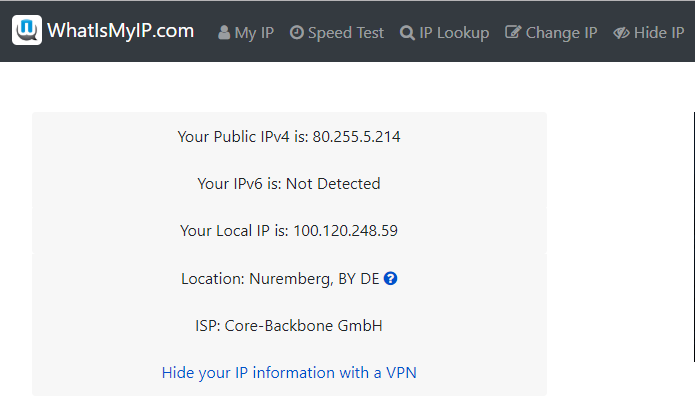
Task: Click the dark vertical scrollbar at right edge
Action: tap(694, 237)
